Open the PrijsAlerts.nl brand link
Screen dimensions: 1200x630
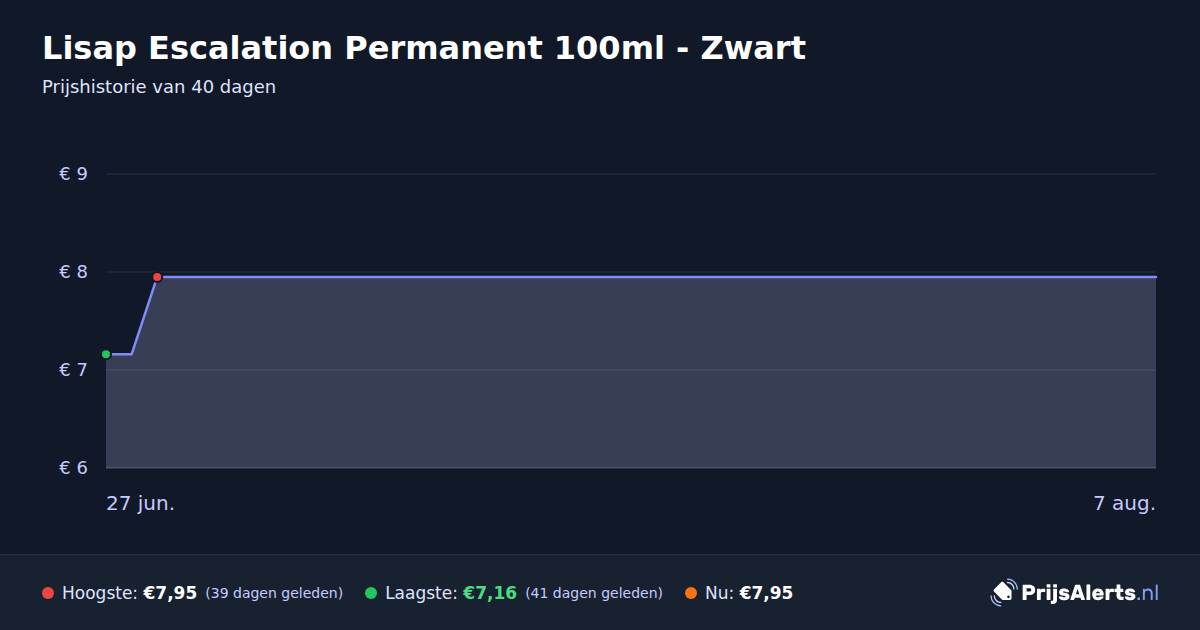[x=1075, y=593]
